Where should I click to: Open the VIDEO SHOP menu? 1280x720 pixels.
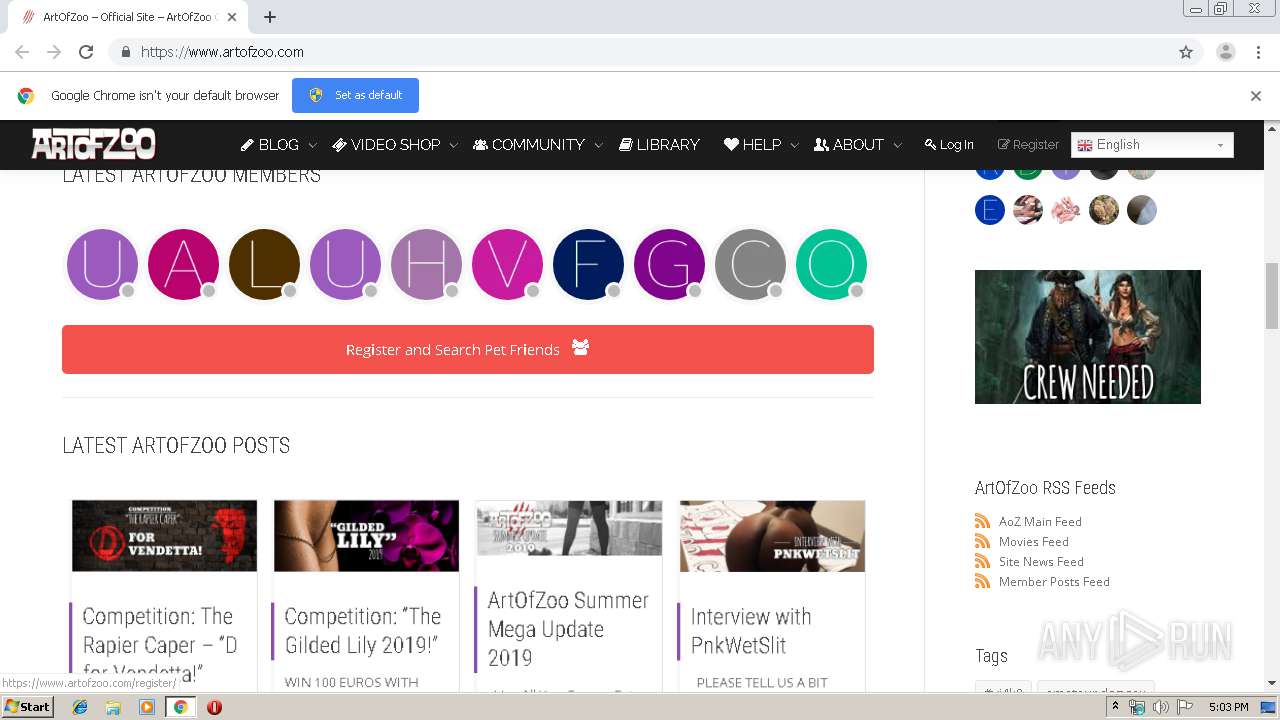pyautogui.click(x=386, y=145)
